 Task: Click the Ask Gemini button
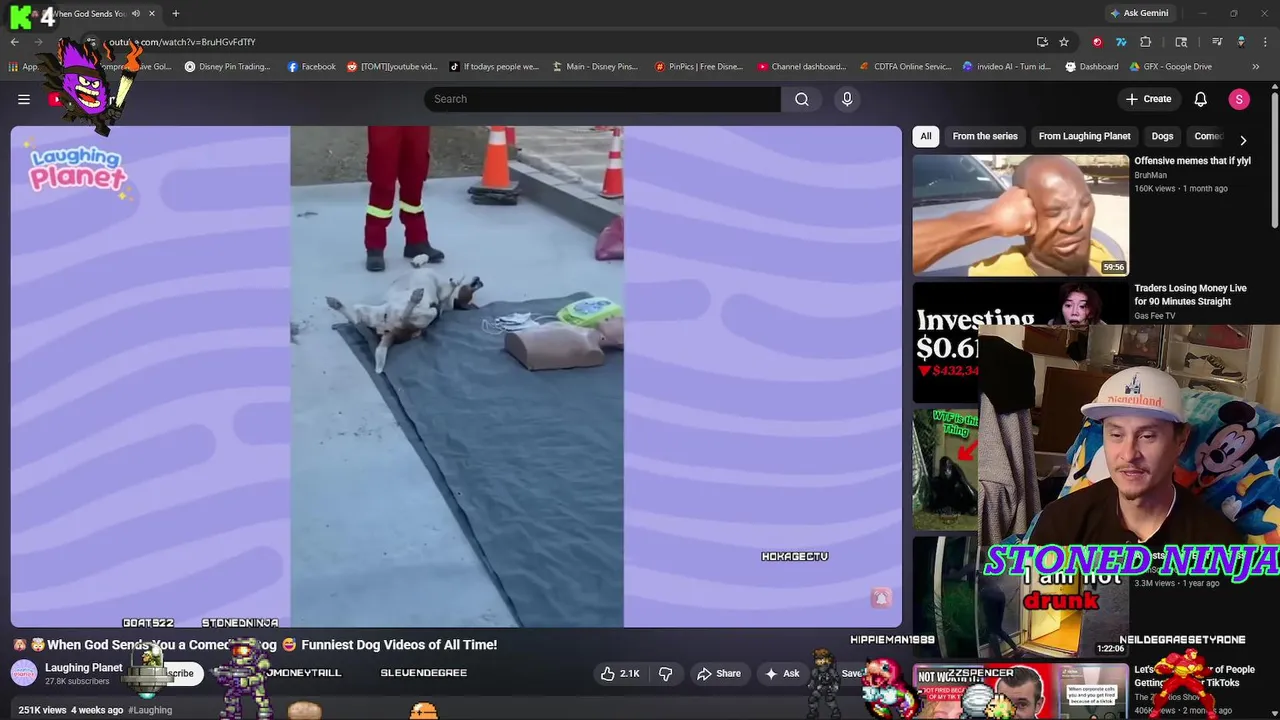[1138, 13]
